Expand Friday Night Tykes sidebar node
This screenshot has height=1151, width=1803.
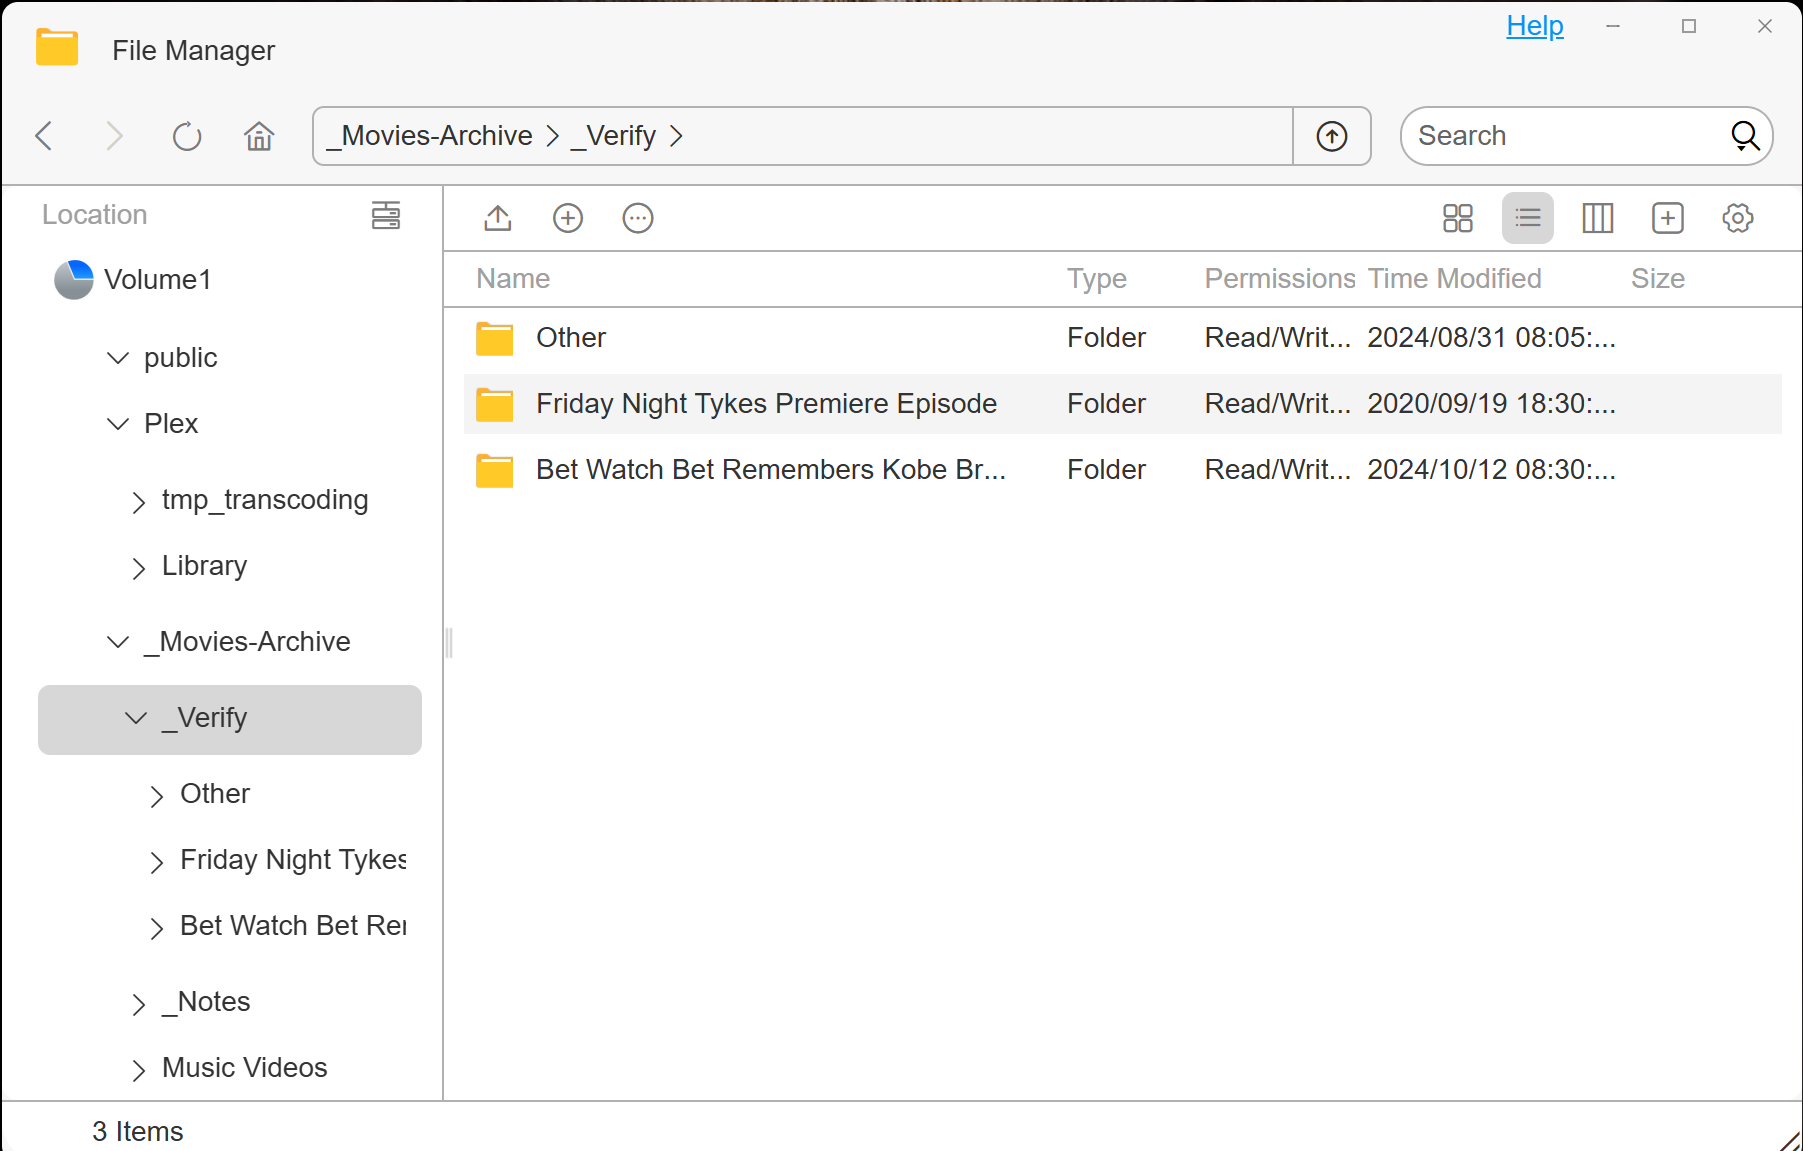pos(156,862)
